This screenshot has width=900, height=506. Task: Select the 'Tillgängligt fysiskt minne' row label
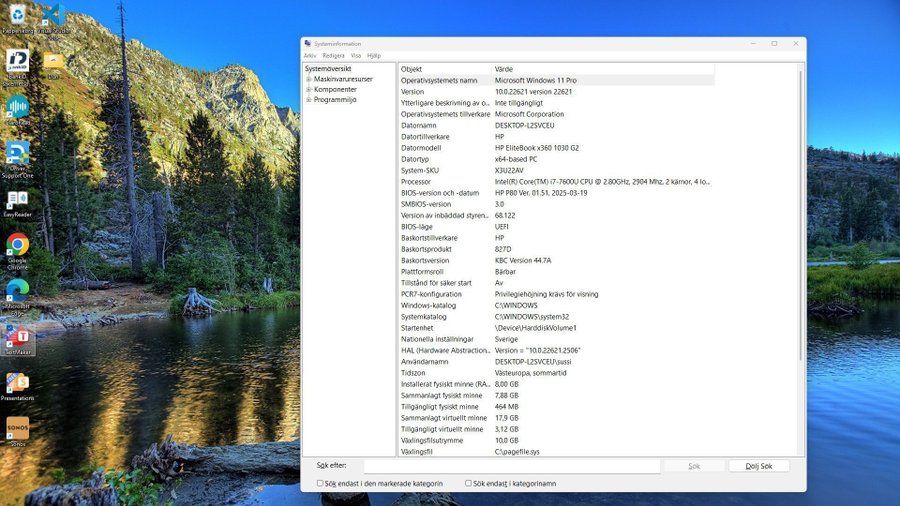pos(440,407)
